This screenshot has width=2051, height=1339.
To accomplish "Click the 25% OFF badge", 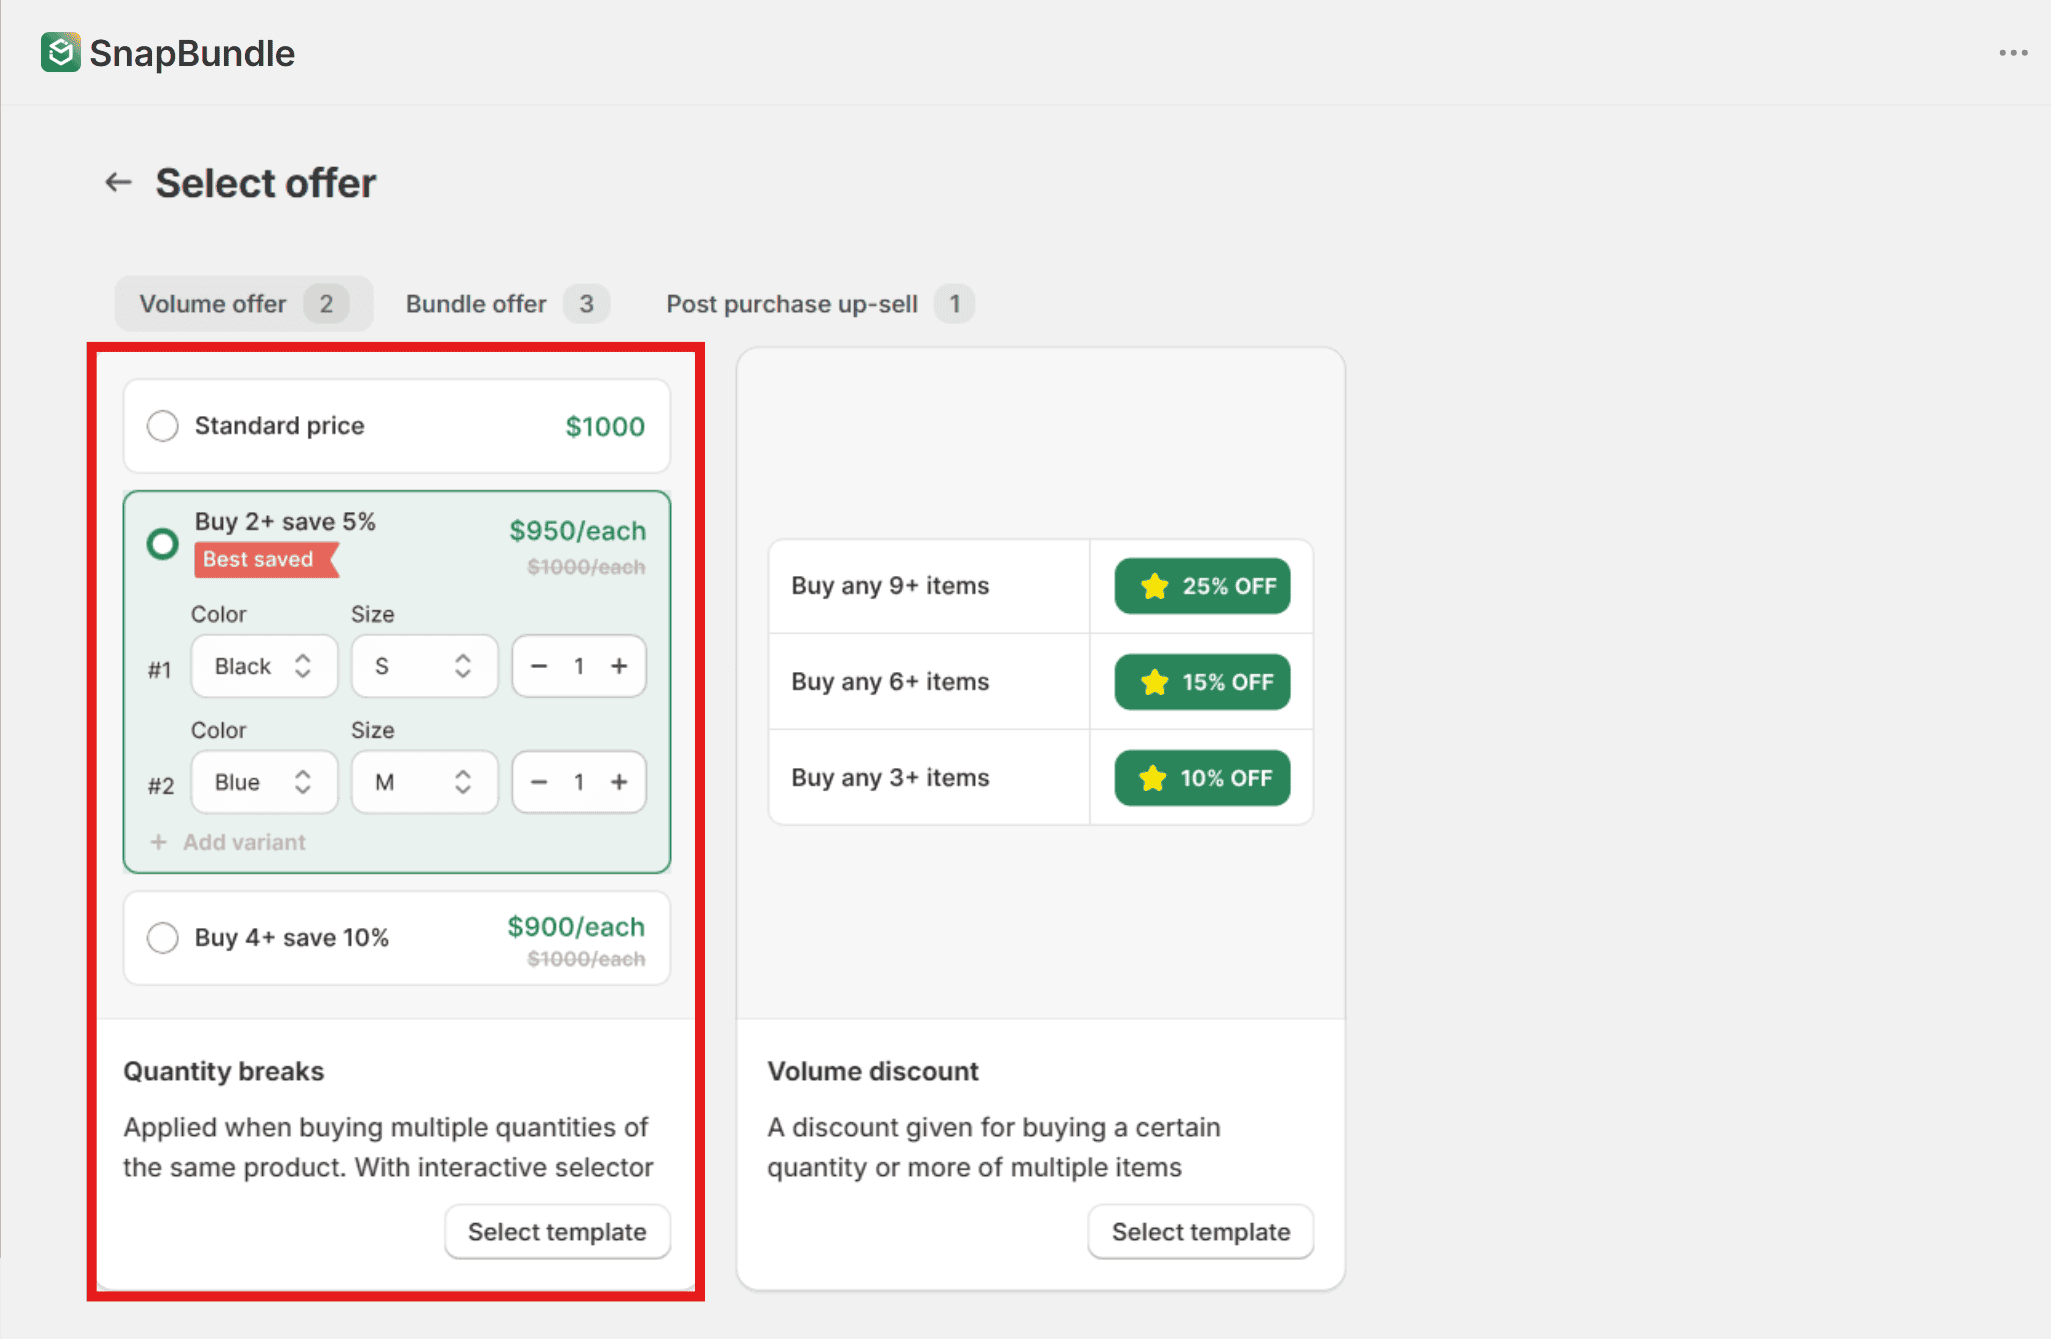I will pyautogui.click(x=1202, y=586).
